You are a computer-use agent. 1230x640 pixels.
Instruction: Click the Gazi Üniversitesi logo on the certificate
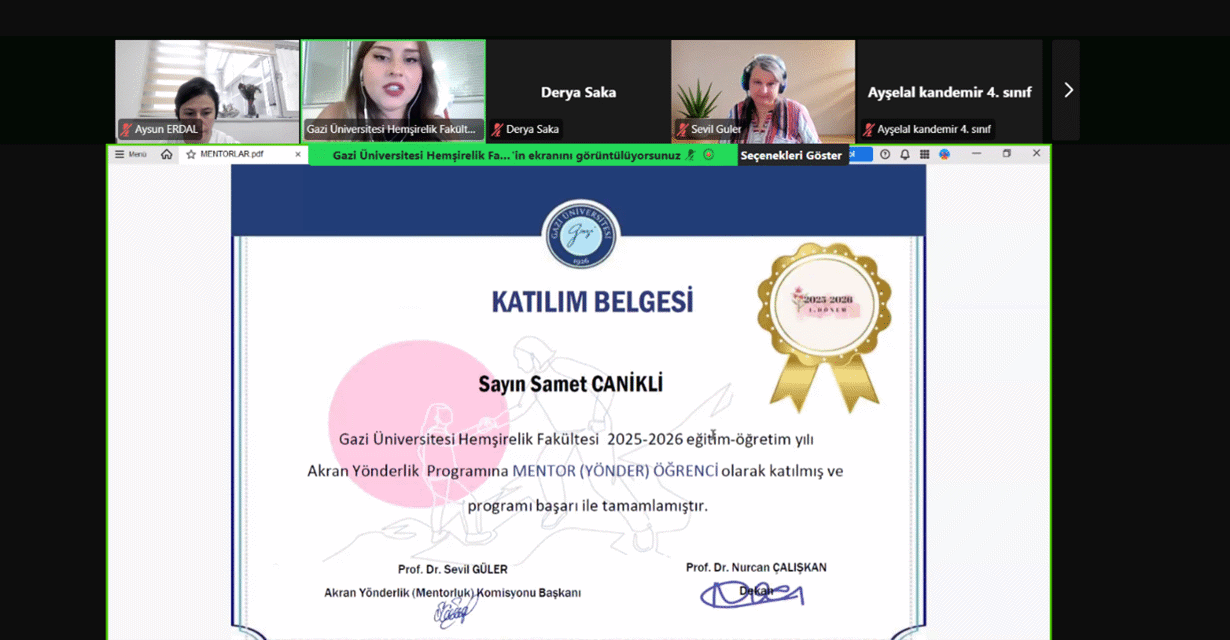(x=579, y=234)
